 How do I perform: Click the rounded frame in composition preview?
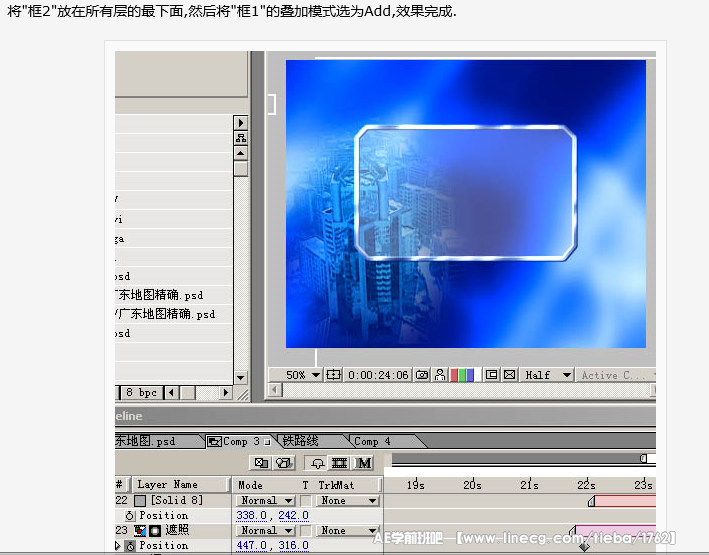point(466,193)
